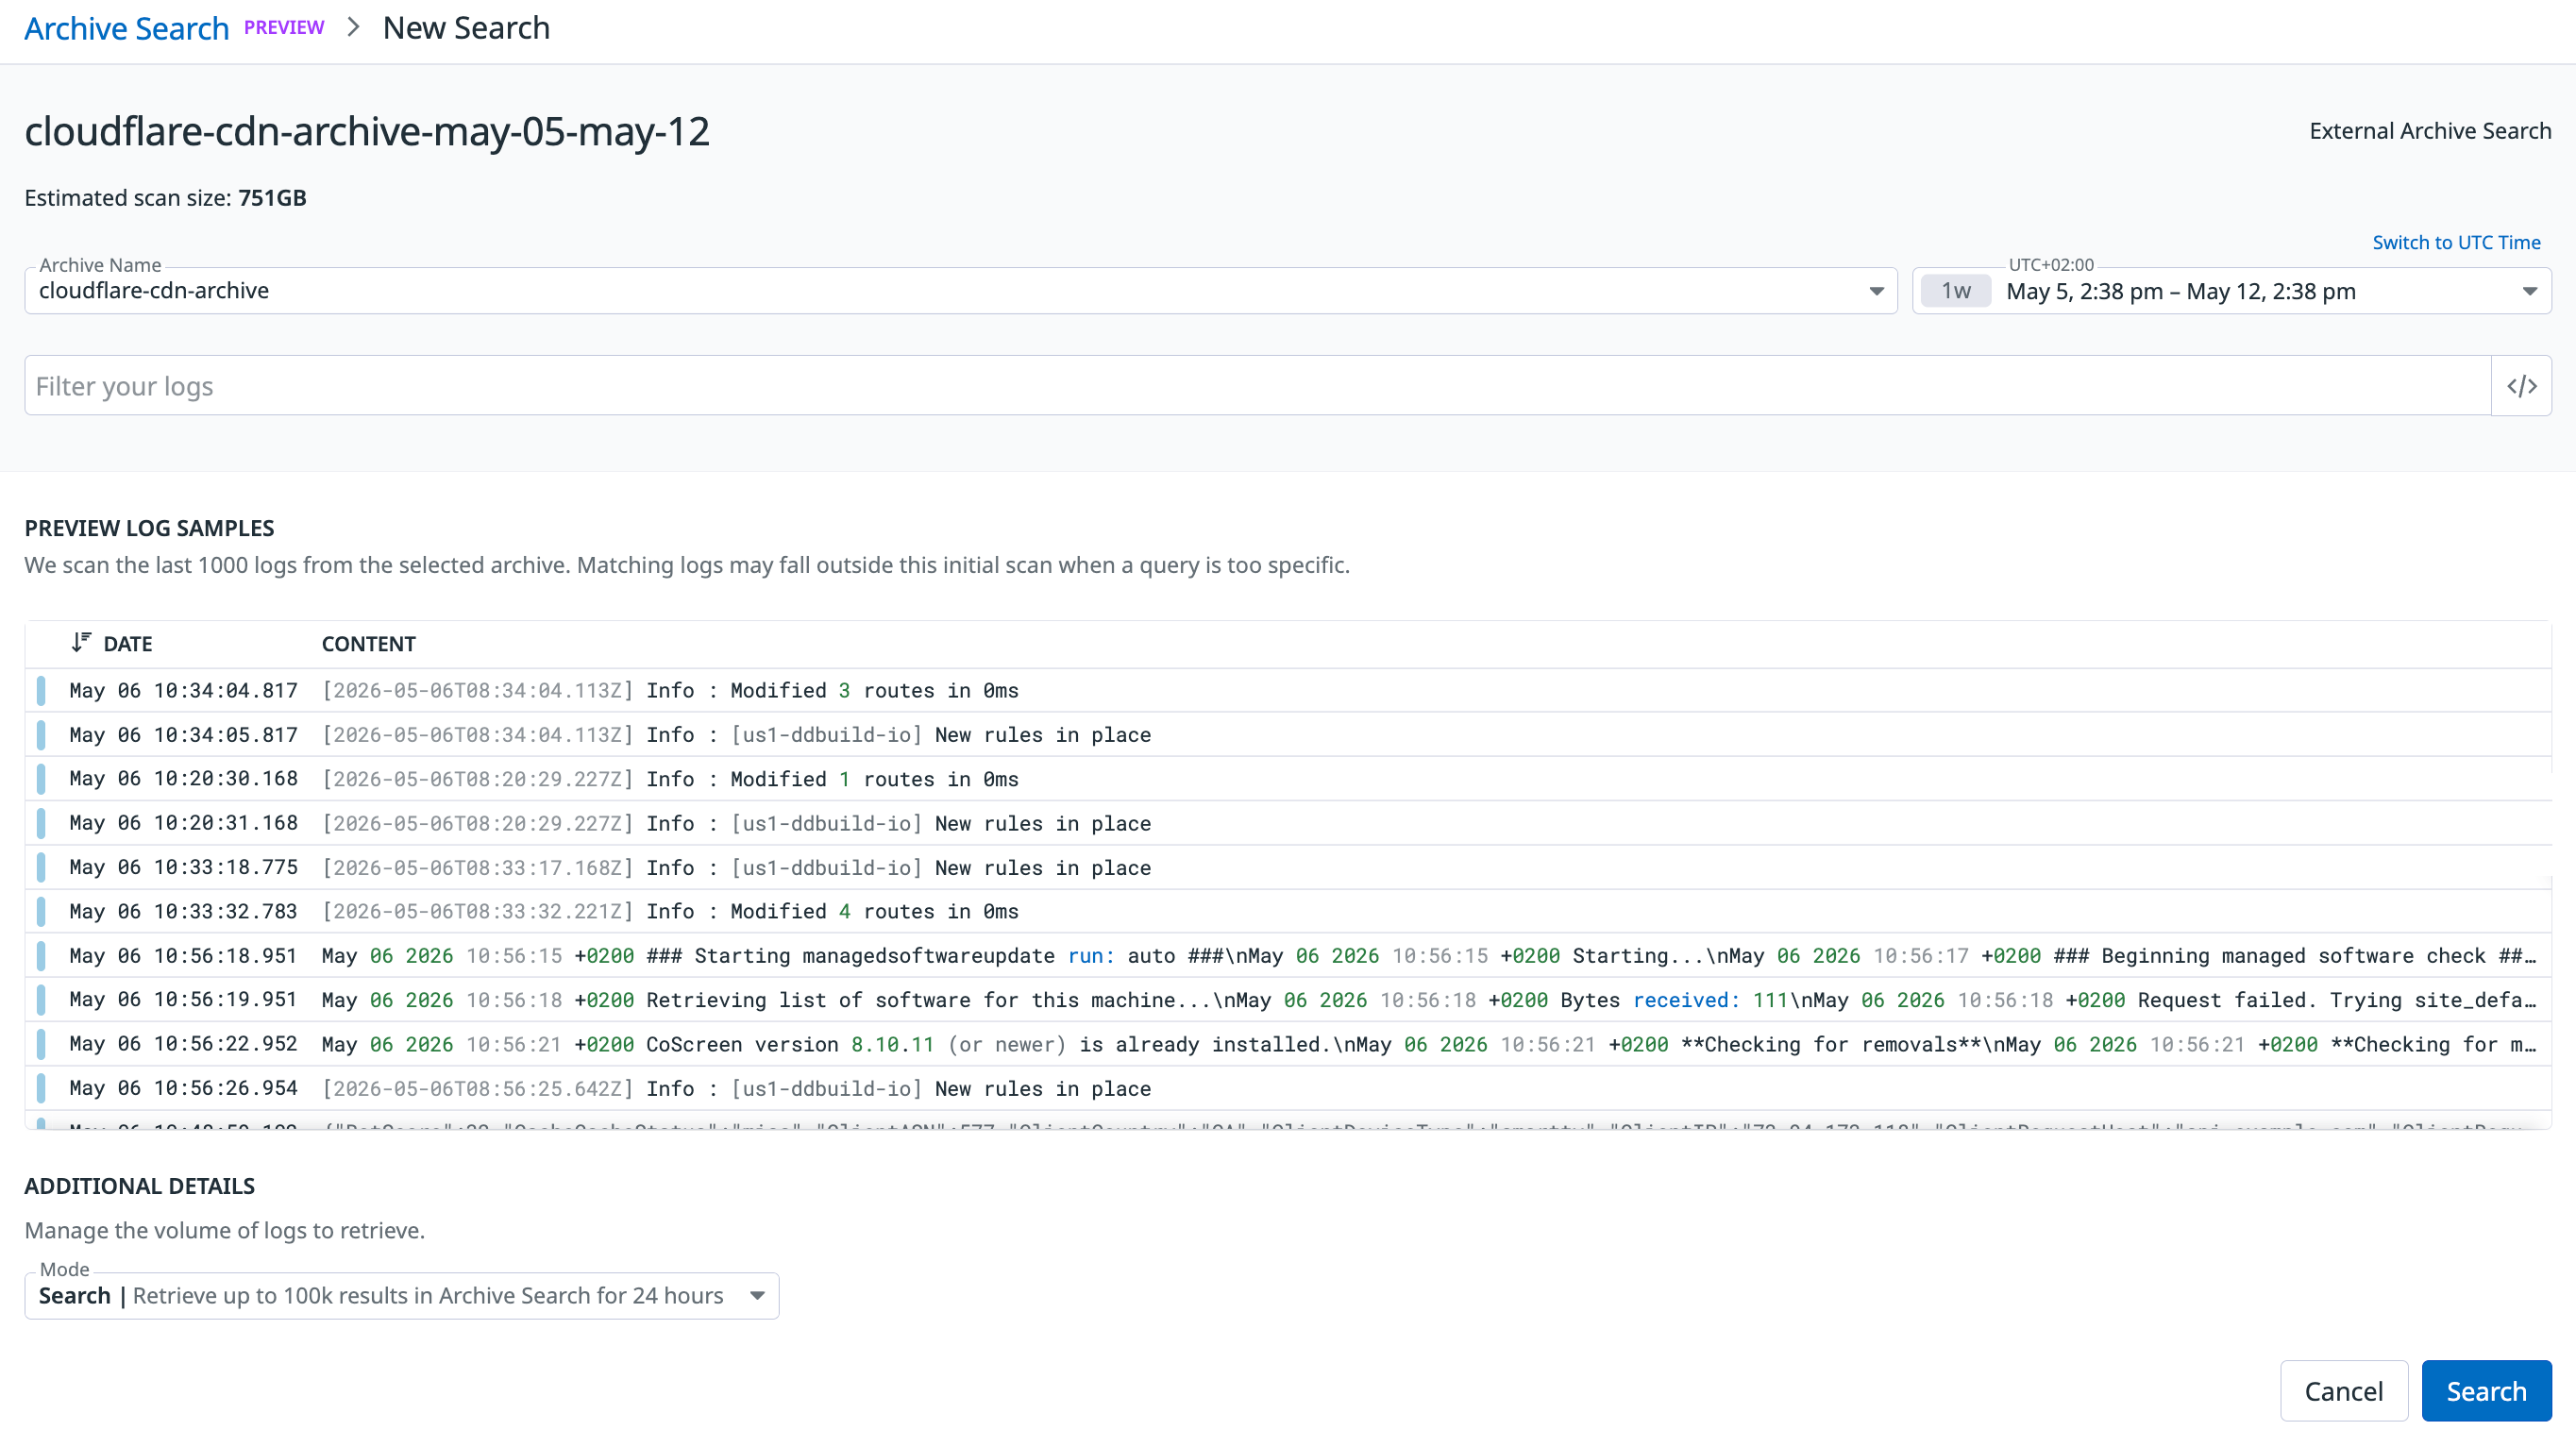Click title cloudflare-cdn-archive-may-05-may-12
Viewport: 2576px width, 1447px height.
[x=367, y=132]
